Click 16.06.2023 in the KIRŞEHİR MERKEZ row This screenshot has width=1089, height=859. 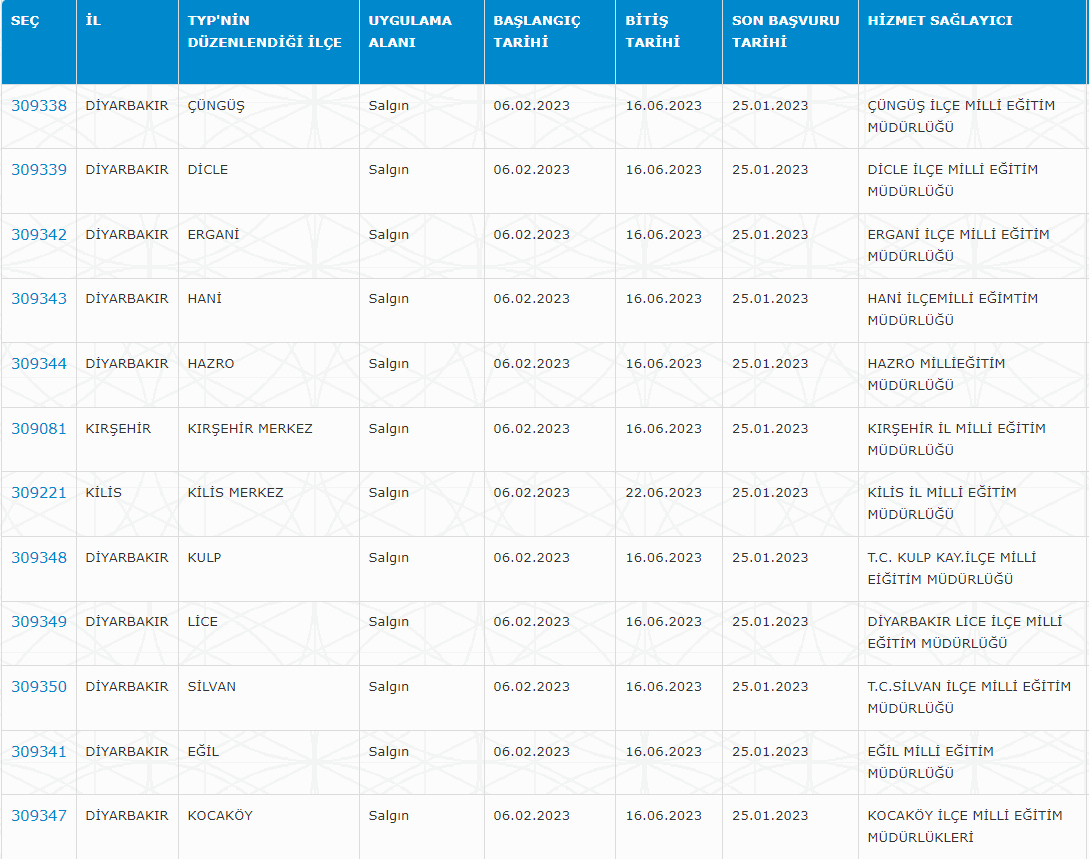pos(663,428)
